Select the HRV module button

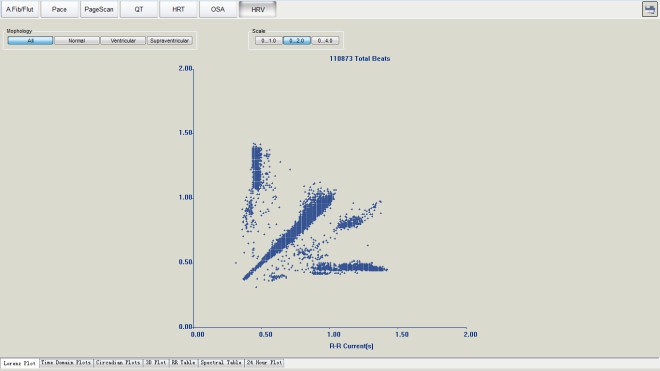[x=258, y=9]
